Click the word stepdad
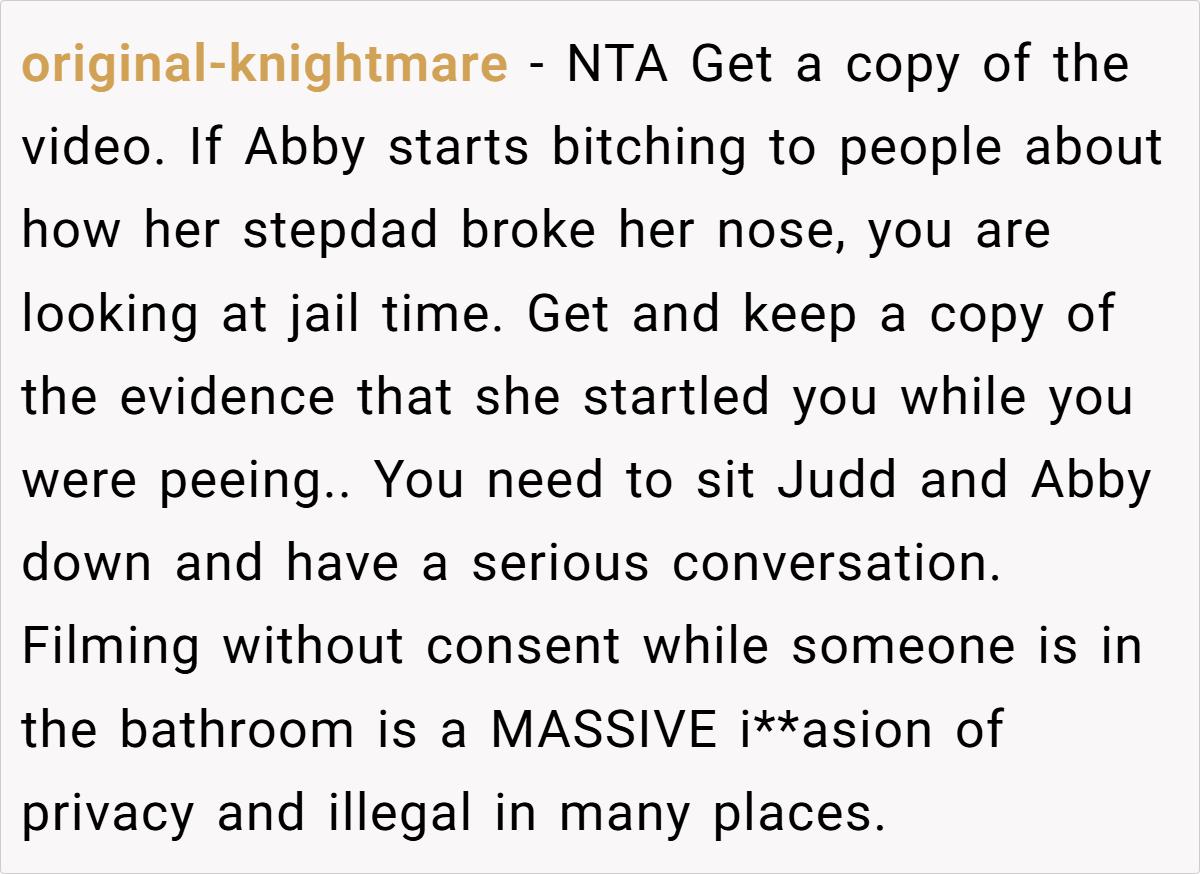 tap(340, 233)
